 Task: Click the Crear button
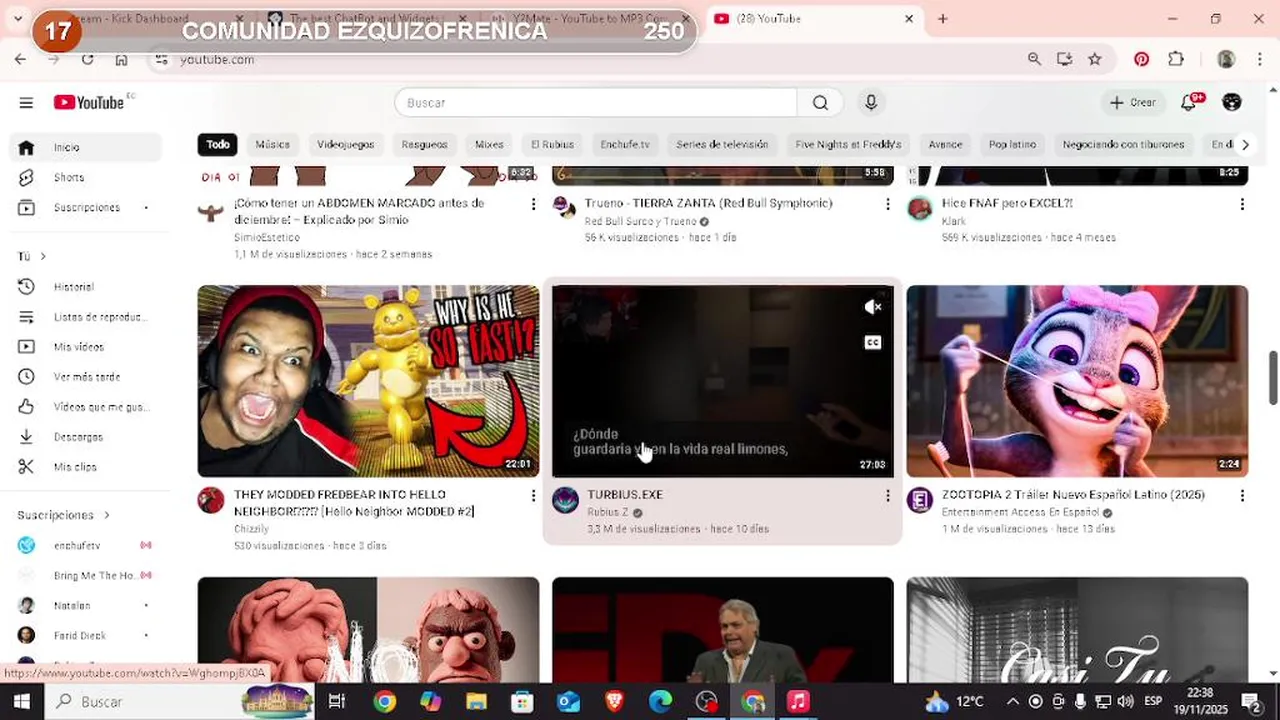click(x=1132, y=102)
